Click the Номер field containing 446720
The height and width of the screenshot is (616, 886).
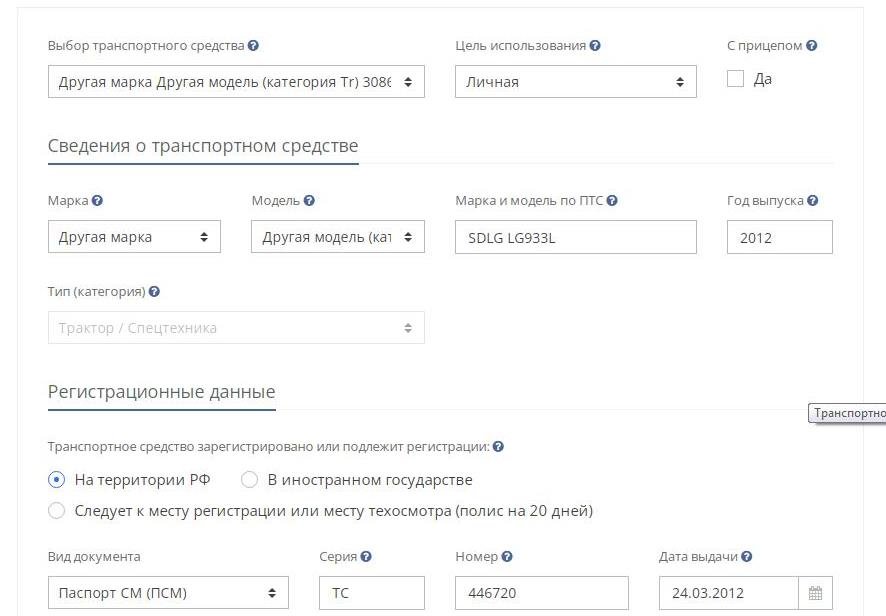point(542,593)
